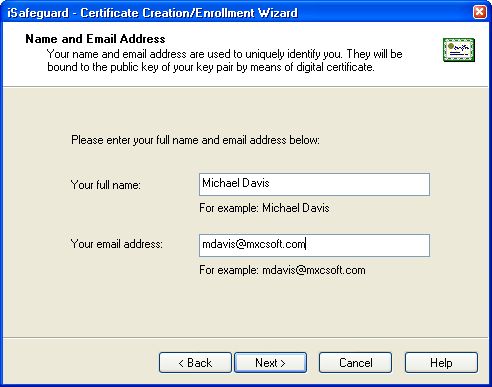Go back with the < Back button
The image size is (492, 387).
pos(195,363)
